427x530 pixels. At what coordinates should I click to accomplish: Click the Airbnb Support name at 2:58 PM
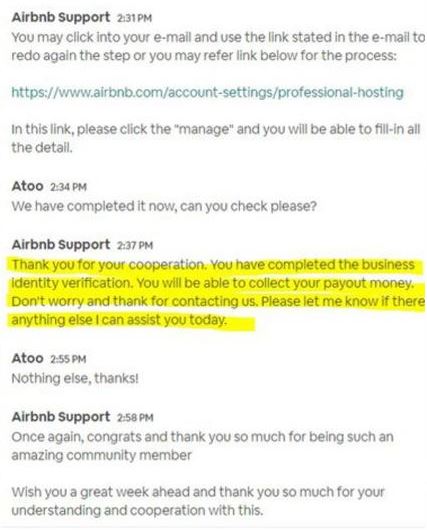tap(61, 416)
